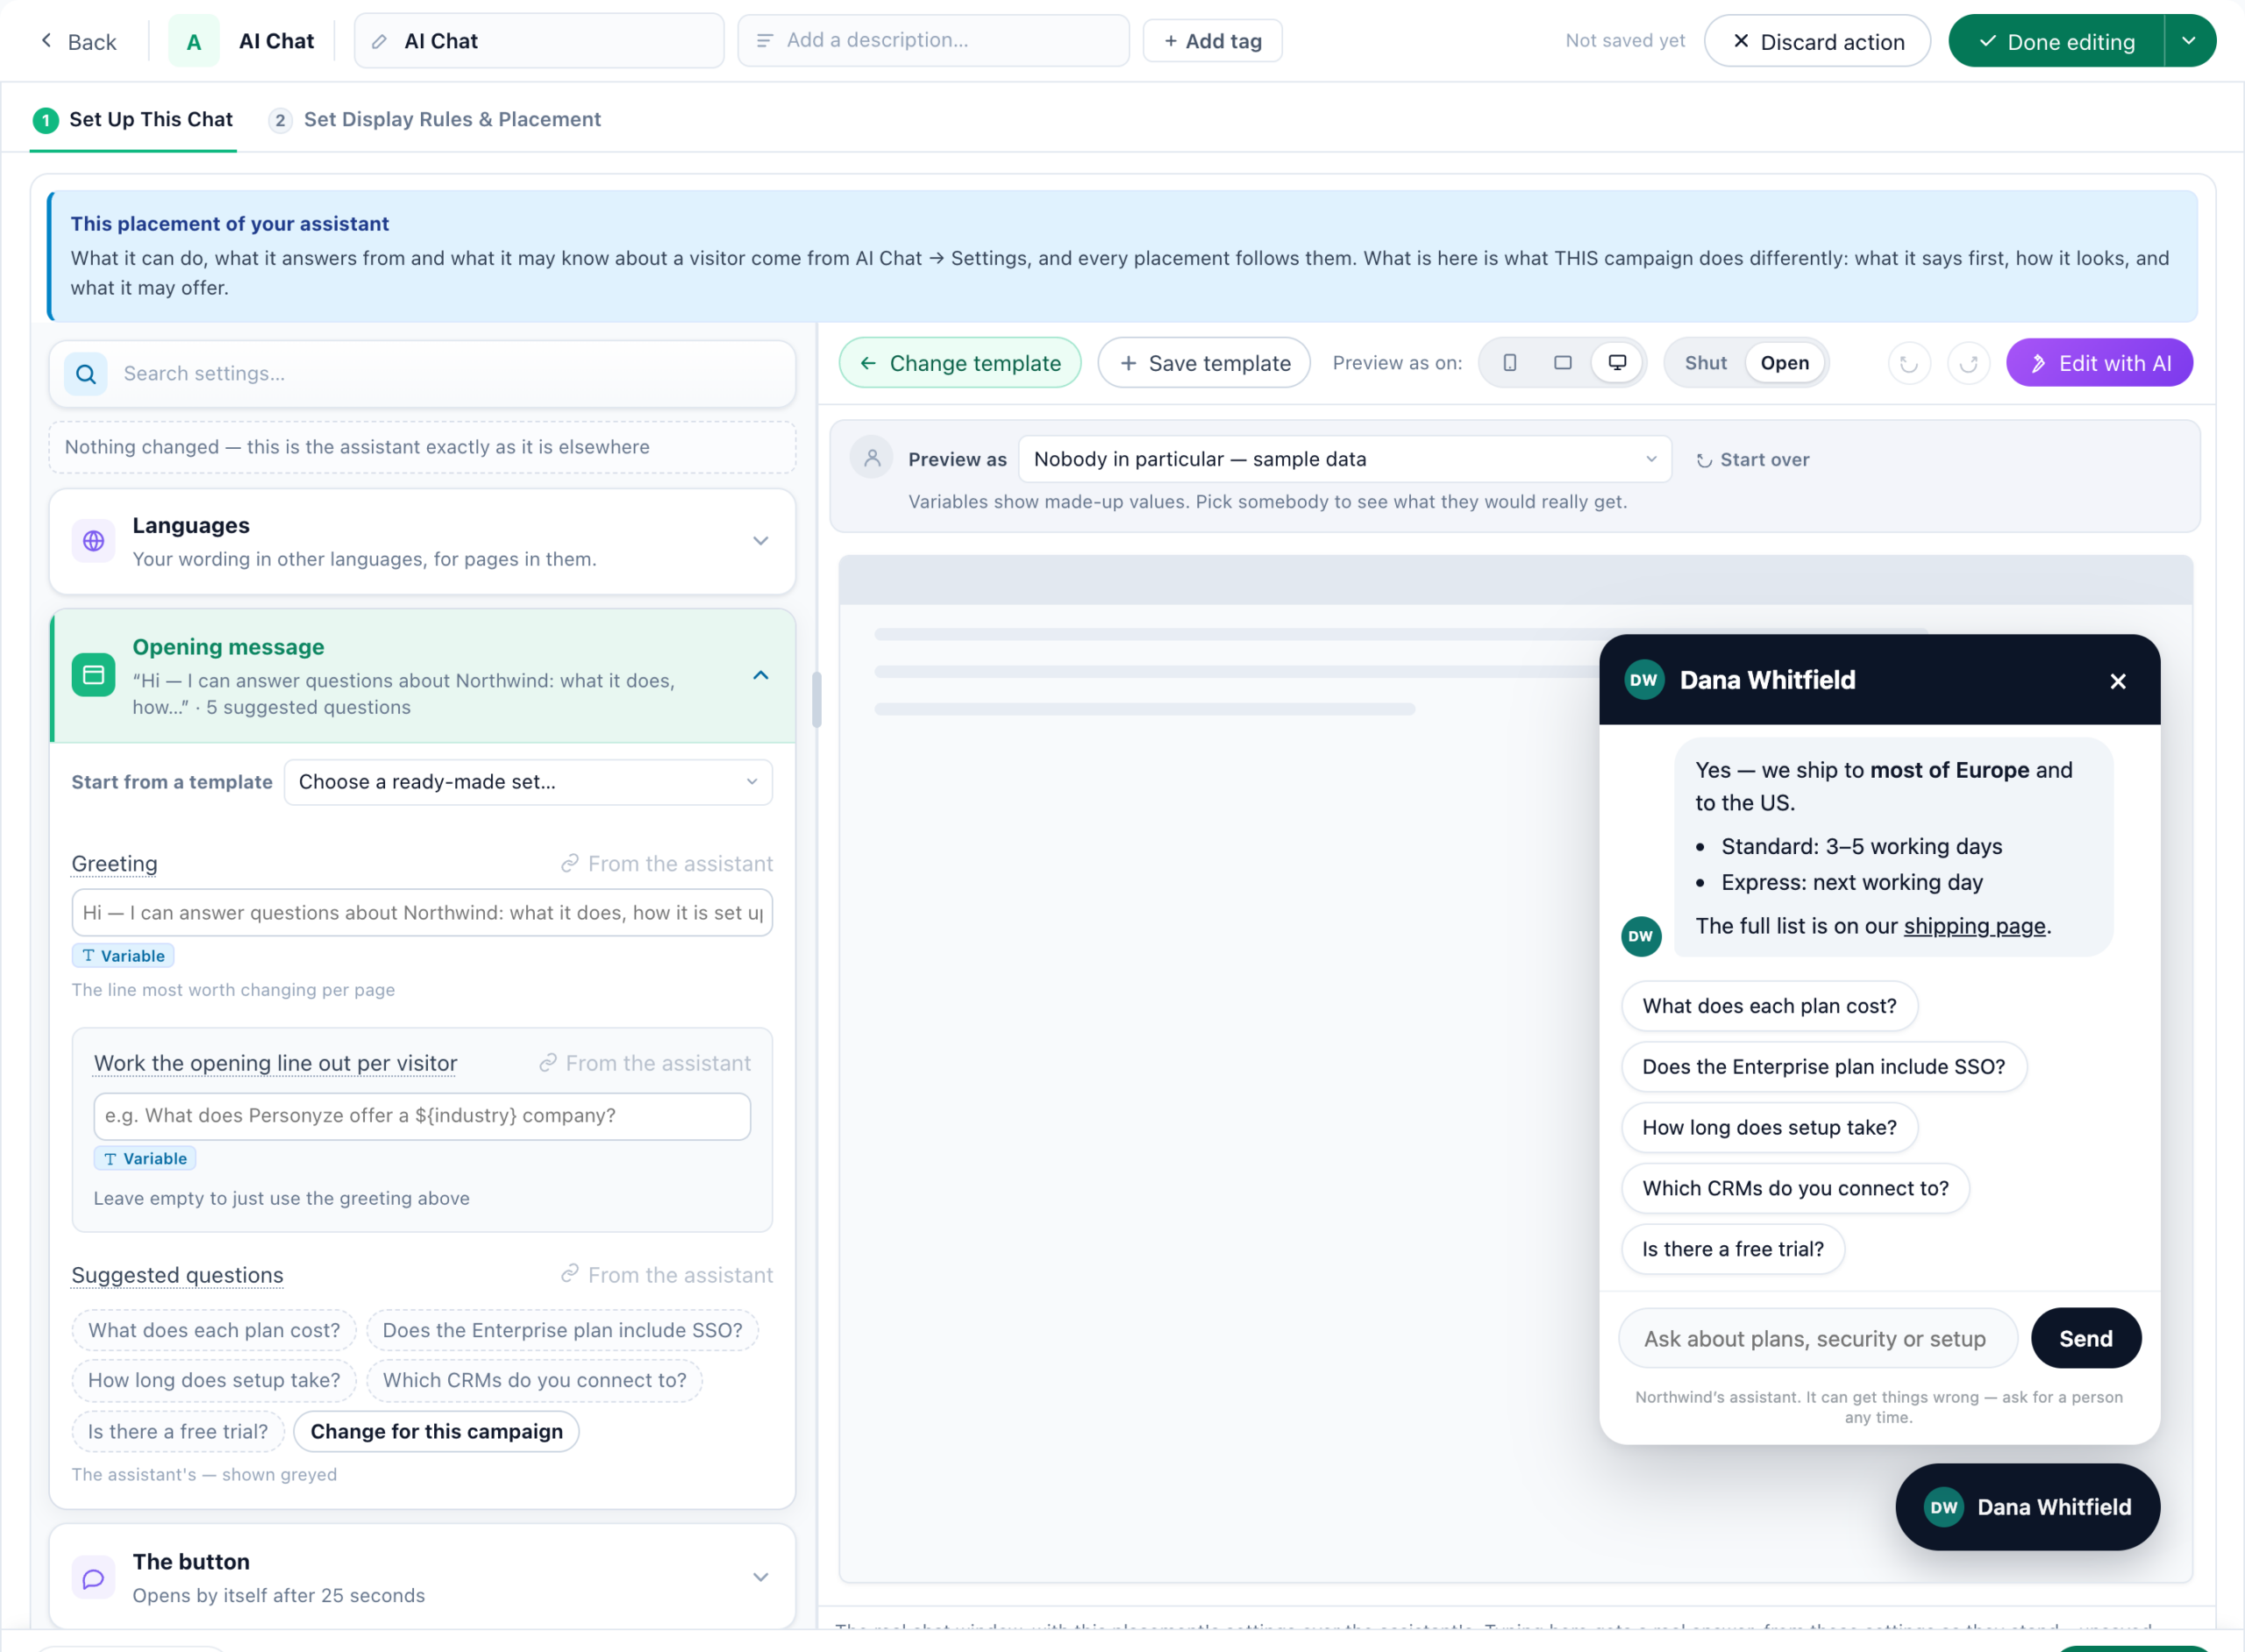Click Change template button
The height and width of the screenshot is (1652, 2245).
point(960,363)
